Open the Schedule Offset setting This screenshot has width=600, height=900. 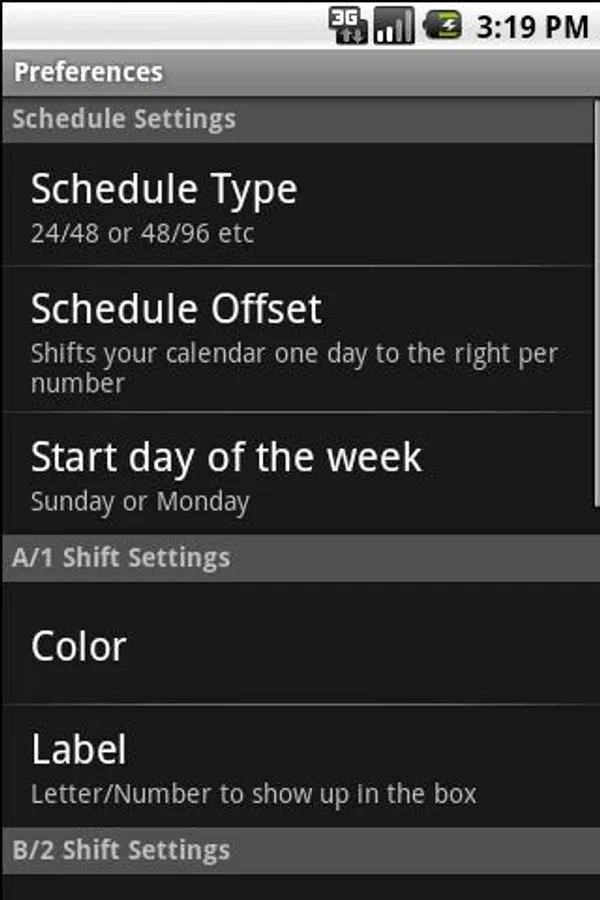176,308
